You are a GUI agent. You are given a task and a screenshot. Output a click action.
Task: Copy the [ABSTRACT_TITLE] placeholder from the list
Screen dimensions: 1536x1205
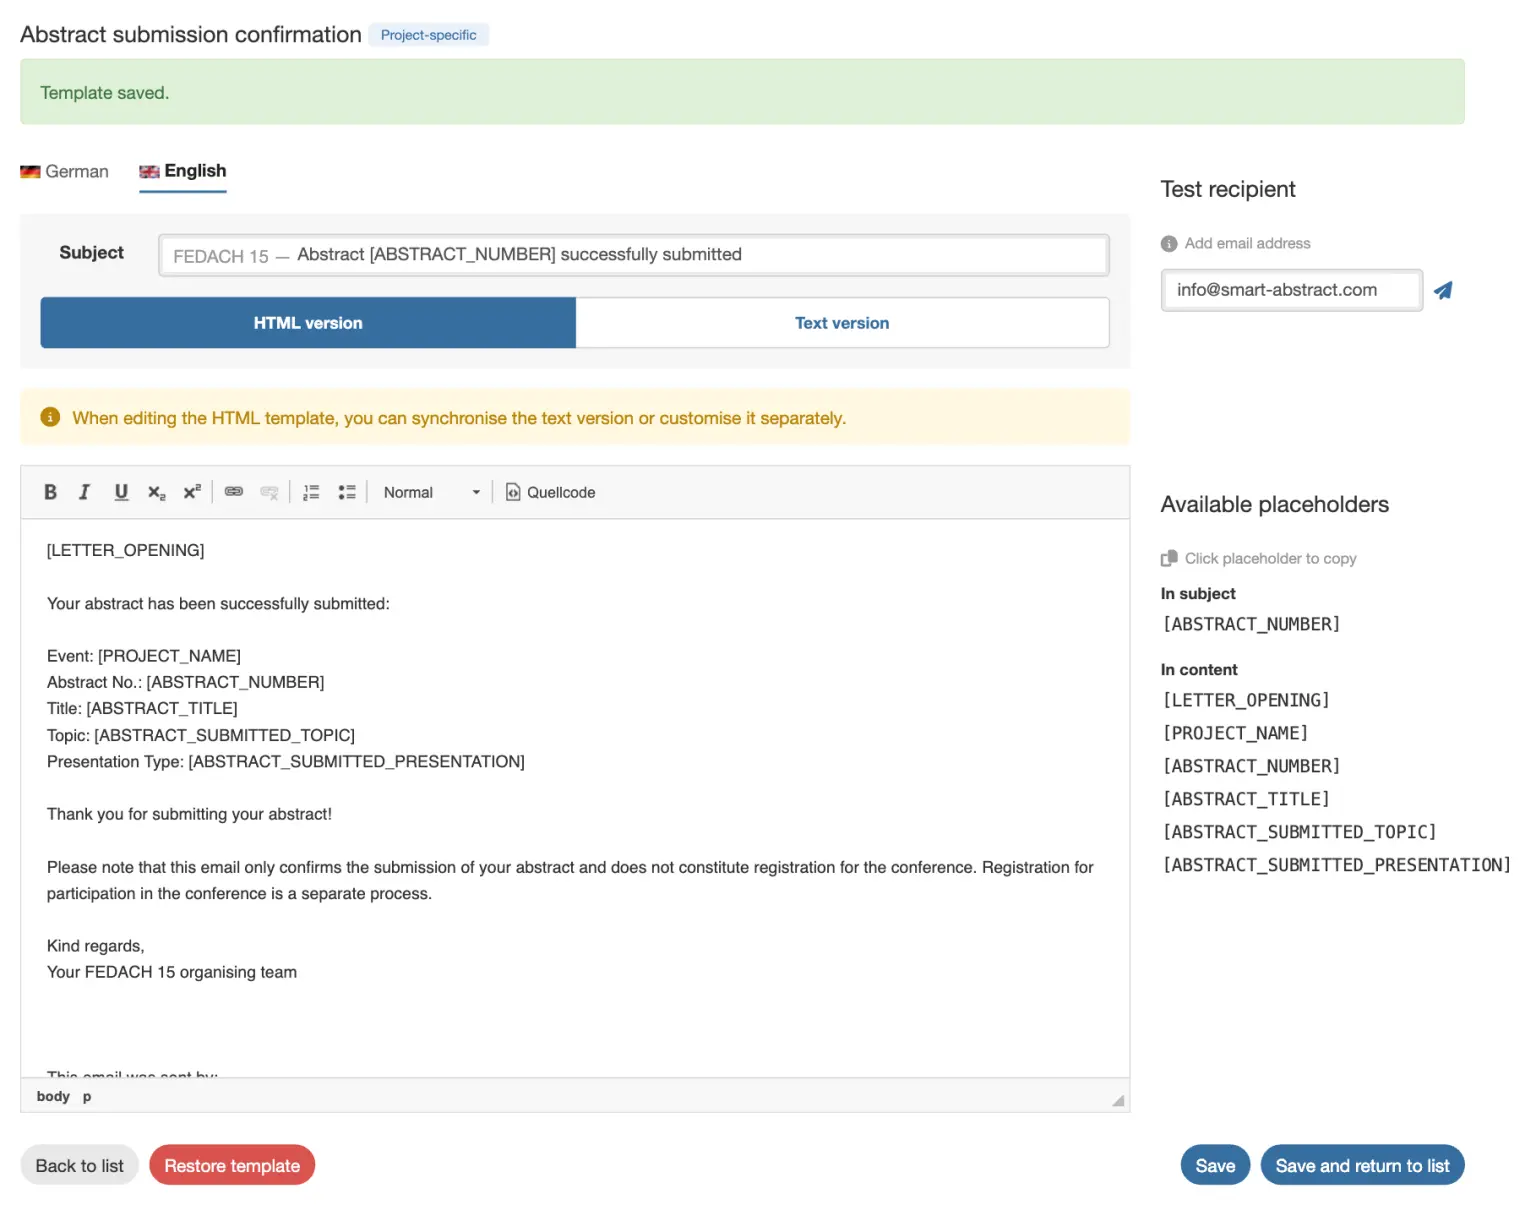(x=1246, y=799)
